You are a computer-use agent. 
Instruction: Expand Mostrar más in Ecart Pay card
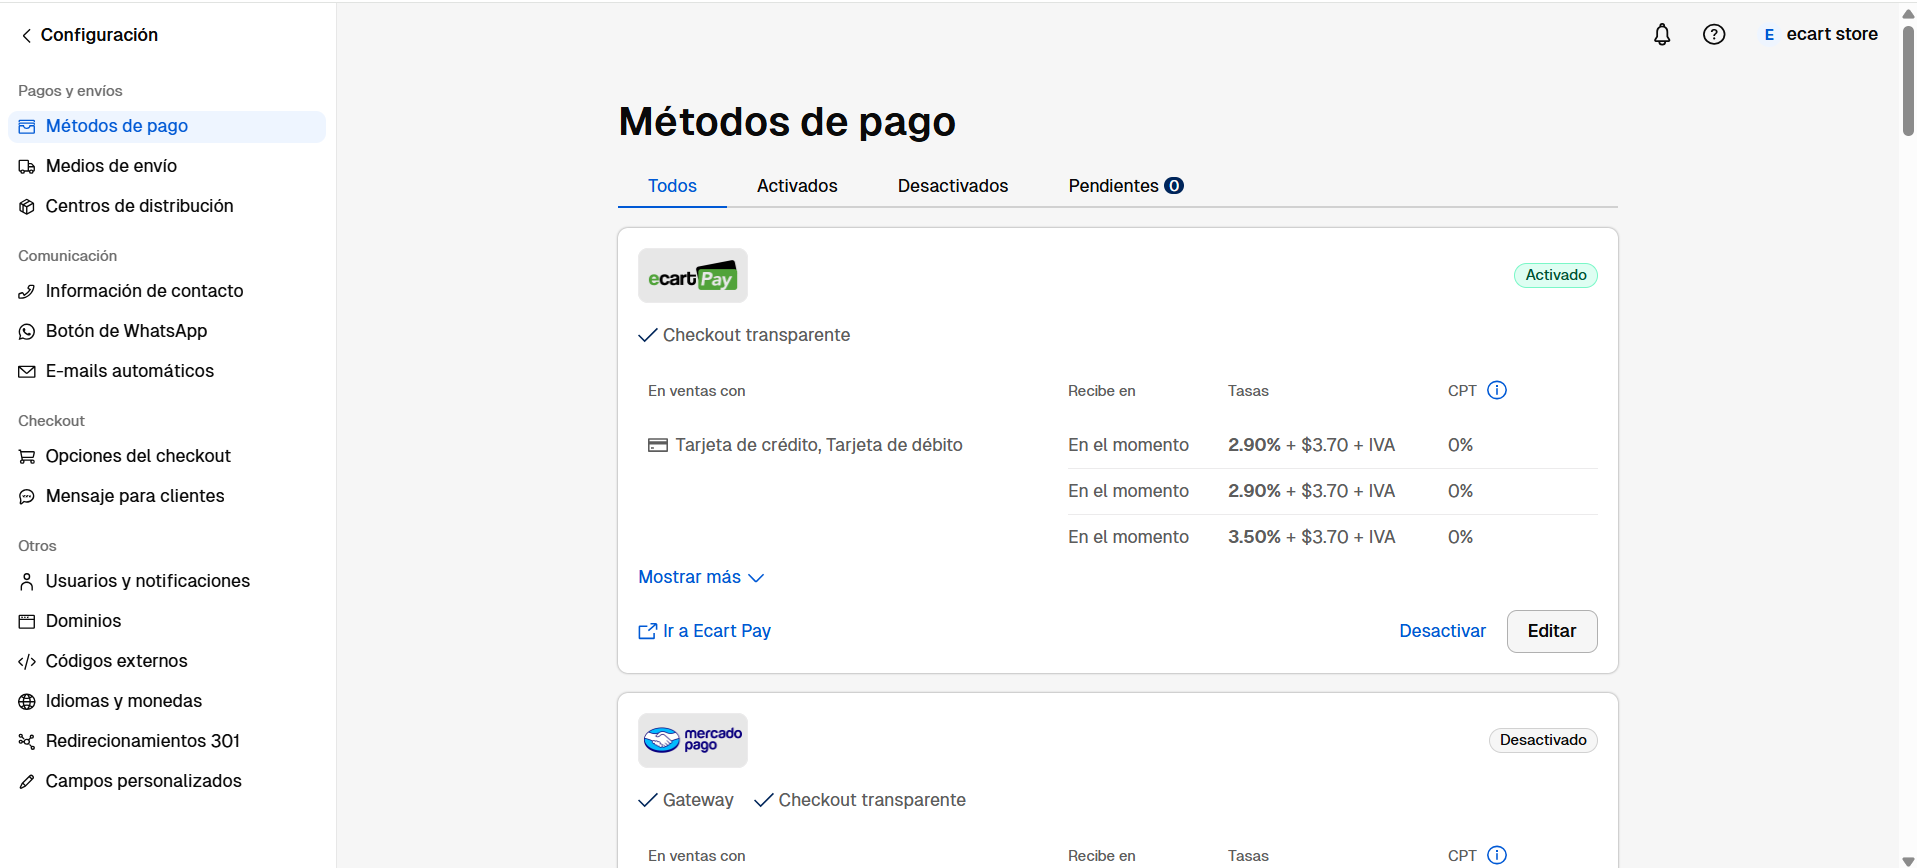701,577
